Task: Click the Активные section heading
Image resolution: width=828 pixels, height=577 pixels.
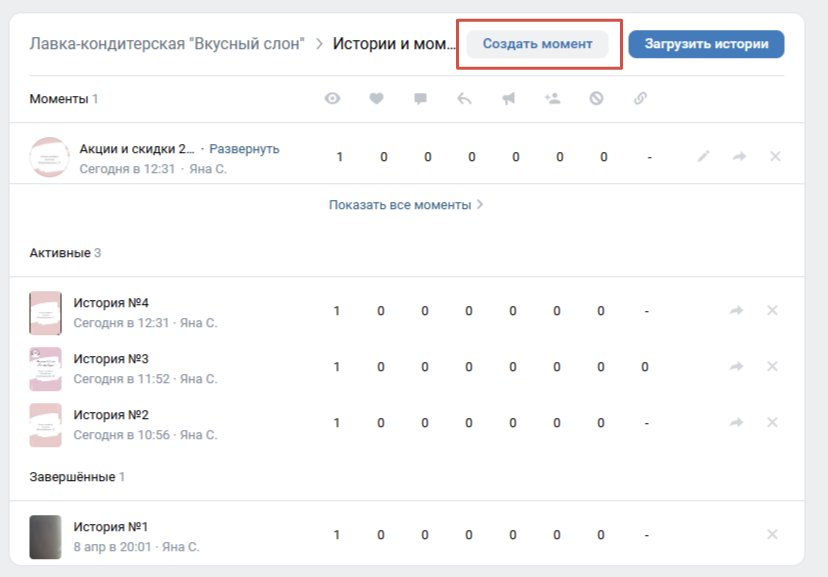Action: point(60,253)
